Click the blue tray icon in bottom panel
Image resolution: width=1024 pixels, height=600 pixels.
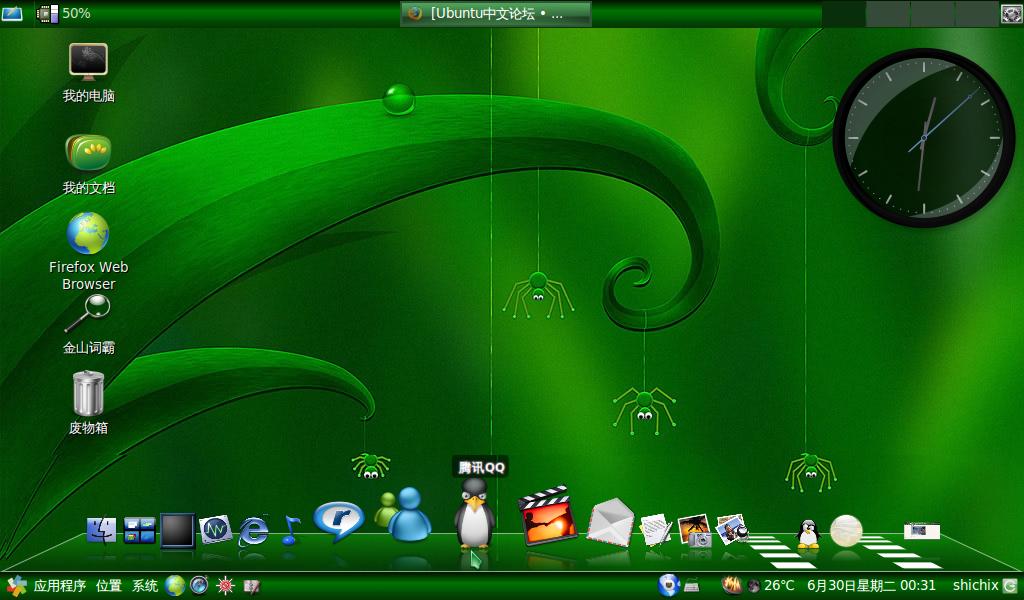point(668,585)
